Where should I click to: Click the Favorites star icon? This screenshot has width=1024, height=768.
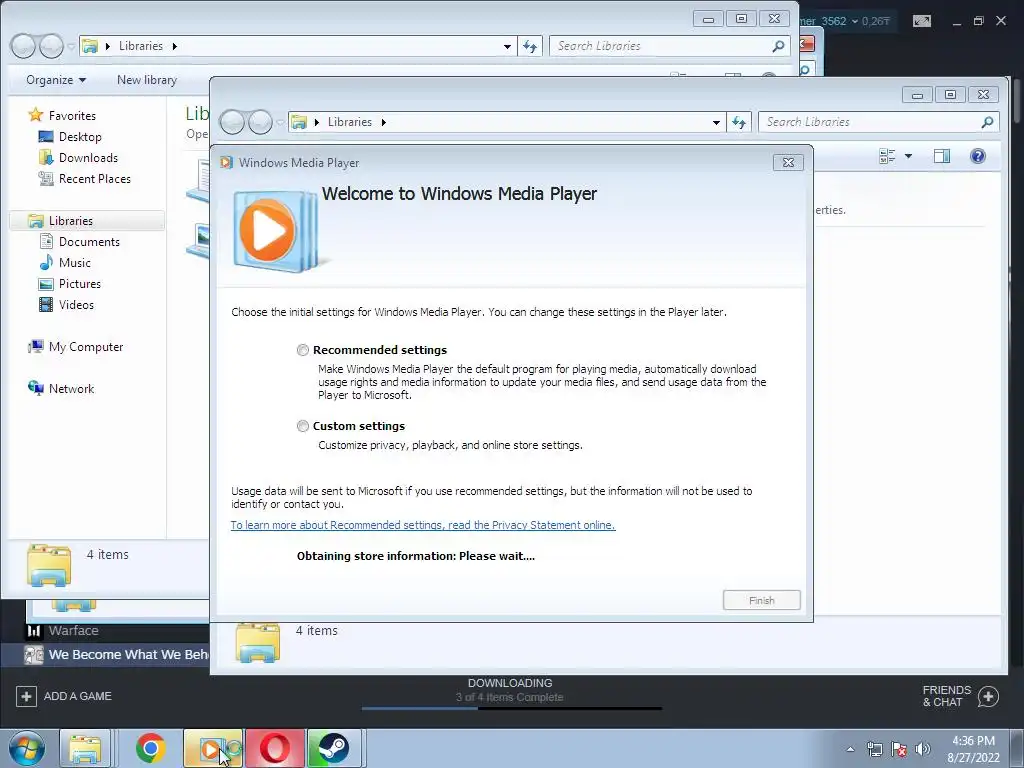pos(36,115)
